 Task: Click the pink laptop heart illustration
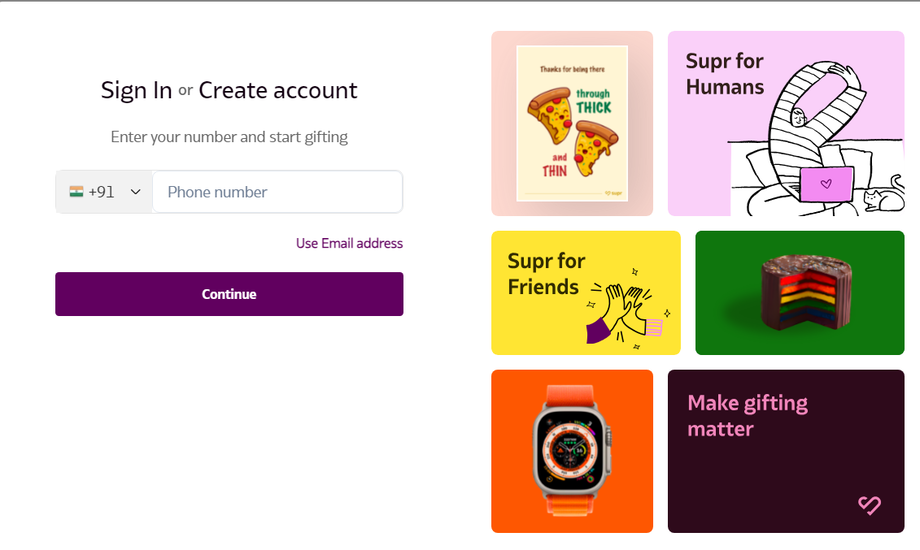pos(826,185)
